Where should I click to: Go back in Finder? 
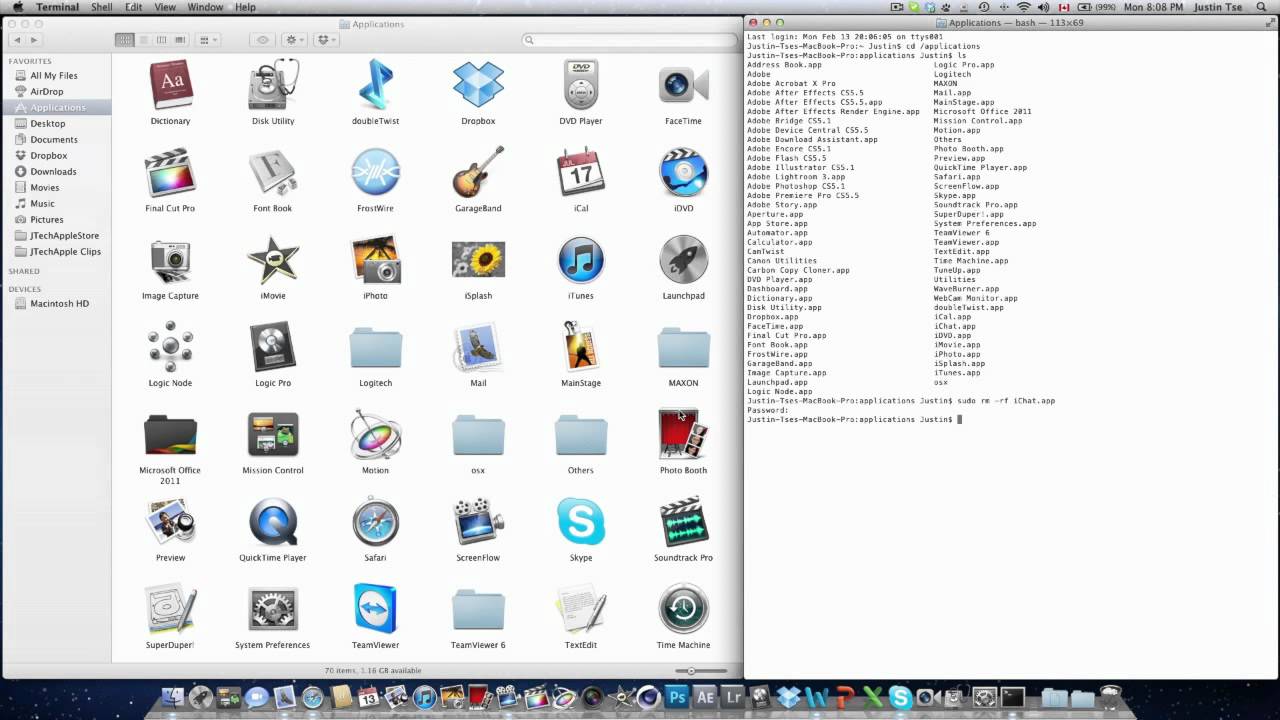17,40
